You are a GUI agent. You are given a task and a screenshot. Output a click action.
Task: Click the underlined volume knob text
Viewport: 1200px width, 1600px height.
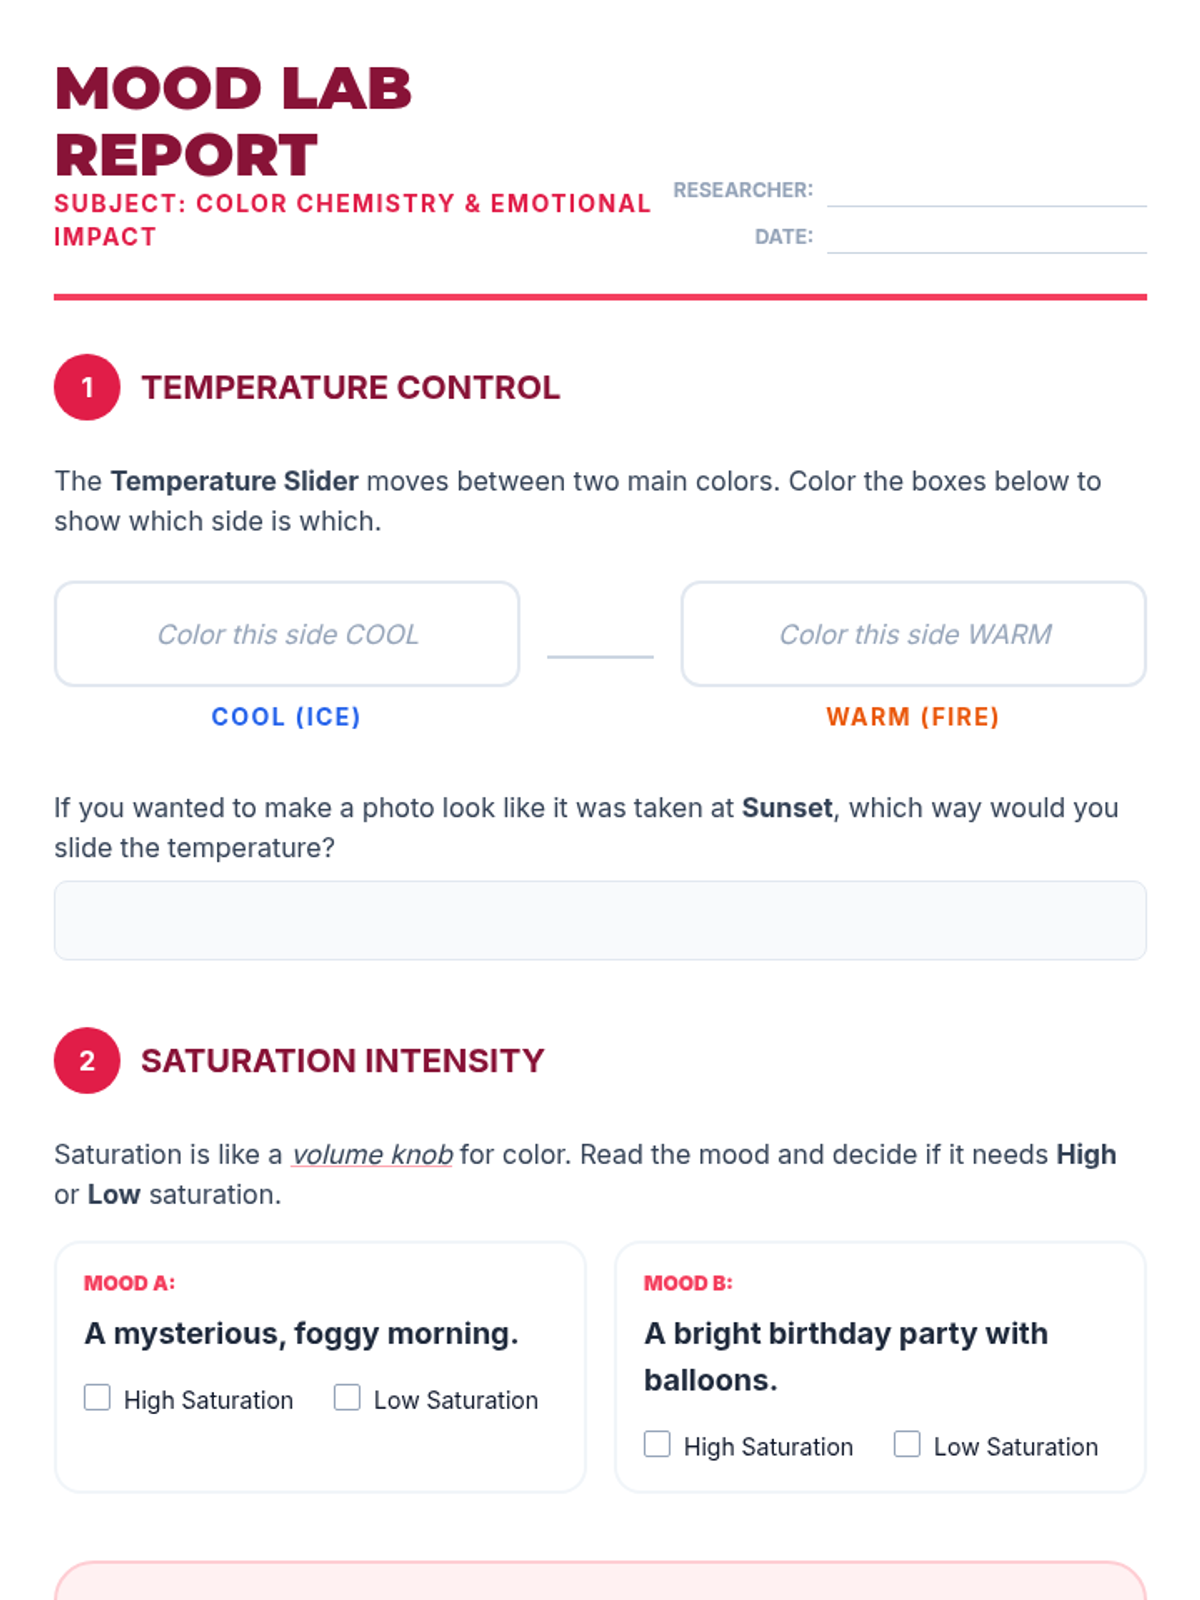372,1155
